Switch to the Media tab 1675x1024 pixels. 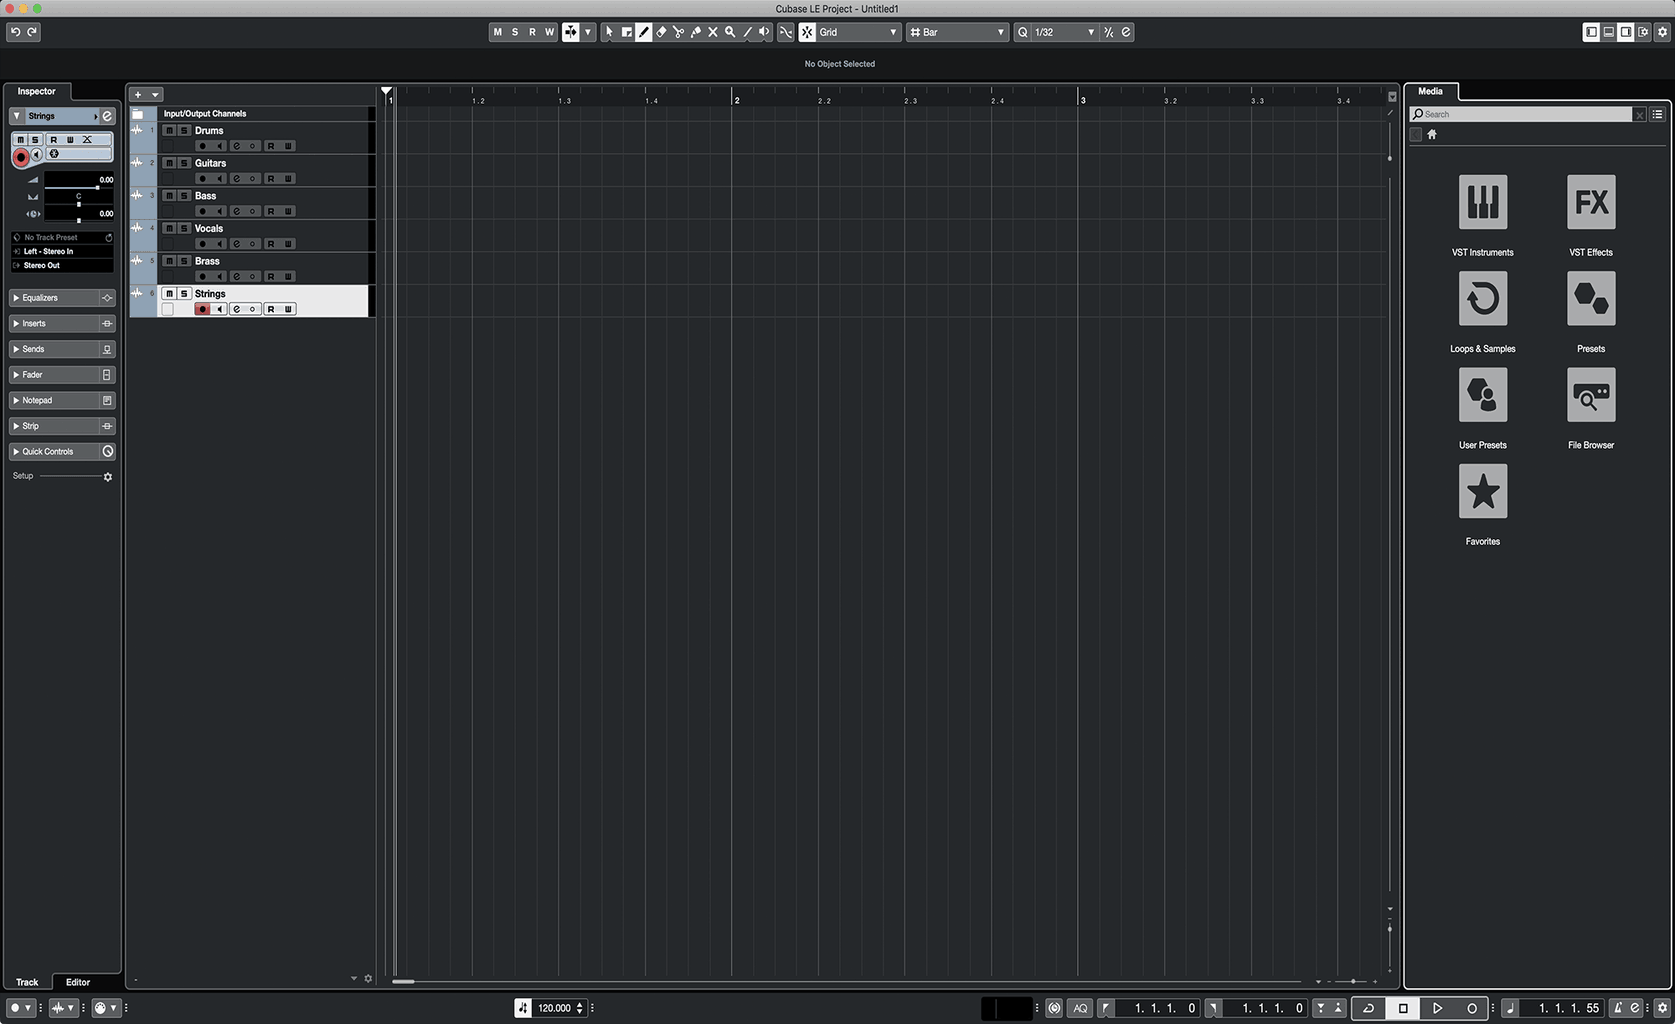[x=1430, y=91]
